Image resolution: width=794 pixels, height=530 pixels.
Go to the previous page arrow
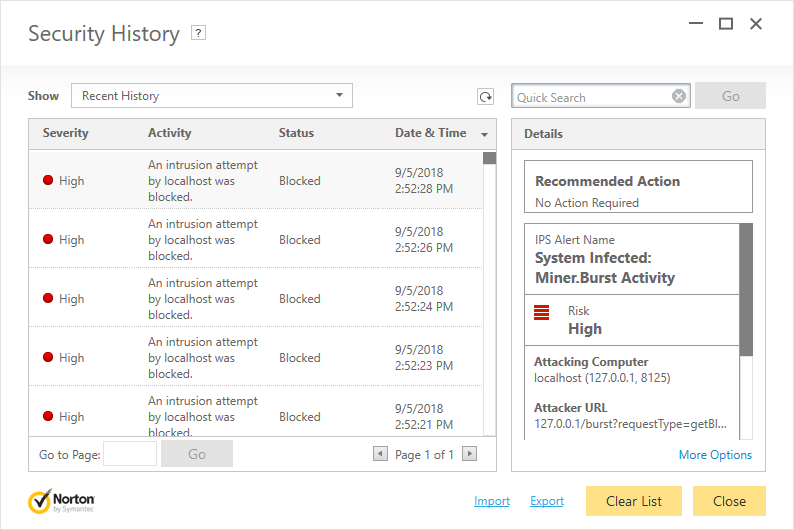click(x=380, y=454)
